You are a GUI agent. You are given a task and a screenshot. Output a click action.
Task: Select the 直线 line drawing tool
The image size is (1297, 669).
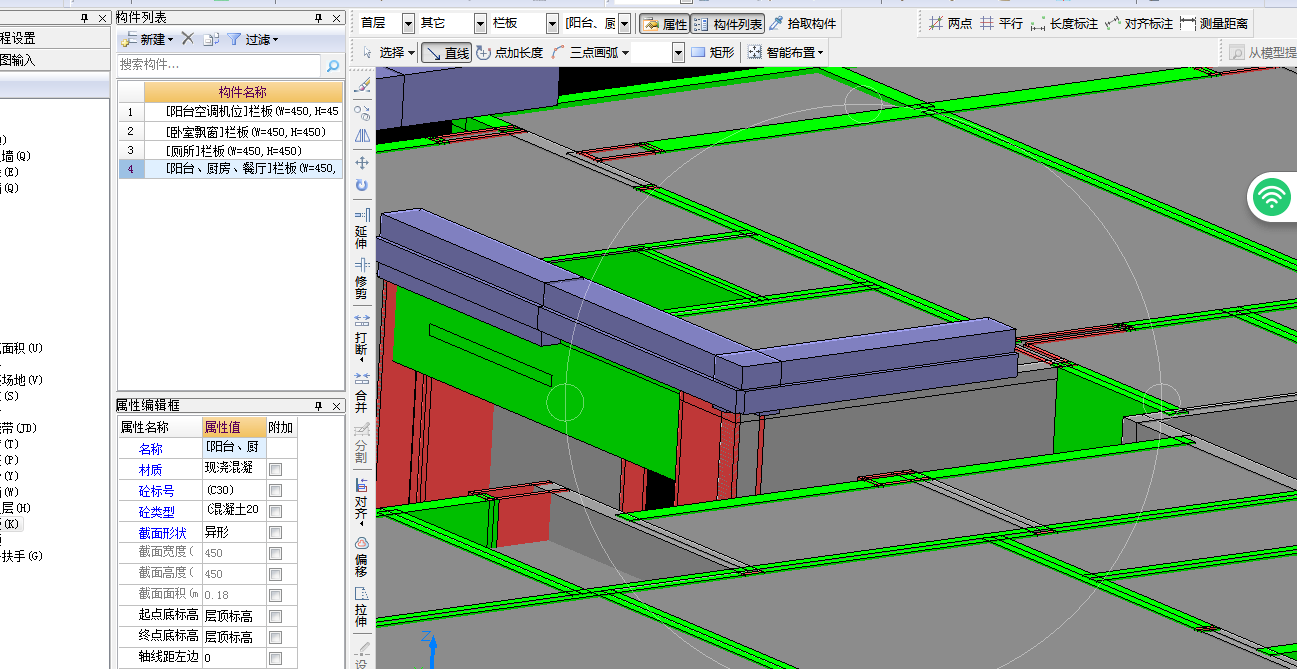pos(446,52)
